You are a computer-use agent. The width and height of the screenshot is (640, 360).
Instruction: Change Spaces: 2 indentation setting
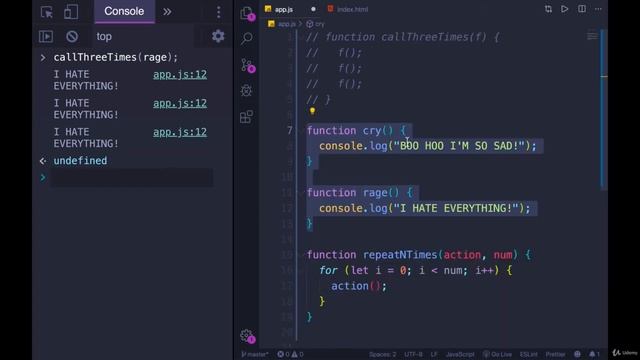(382, 354)
